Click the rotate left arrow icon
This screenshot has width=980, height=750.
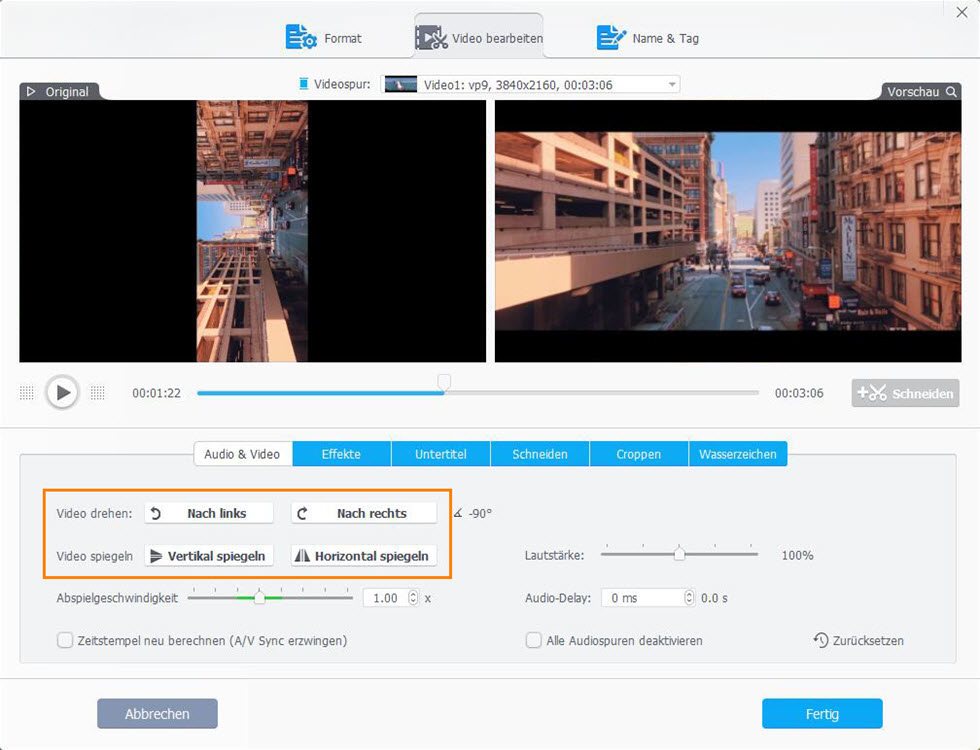156,513
